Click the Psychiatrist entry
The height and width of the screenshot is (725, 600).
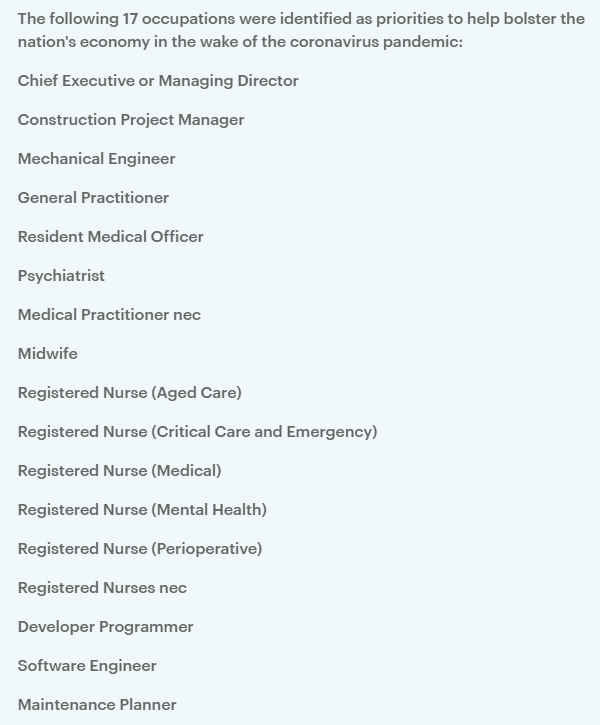(61, 276)
